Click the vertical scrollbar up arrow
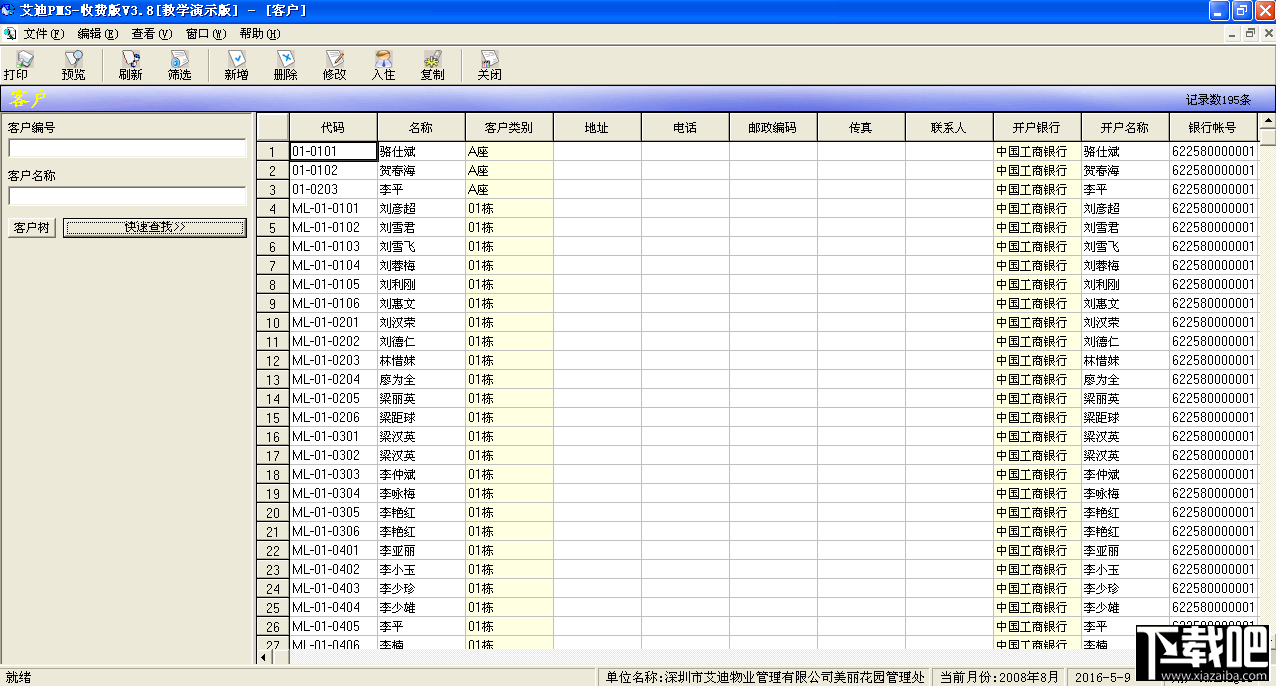This screenshot has height=686, width=1276. point(1267,122)
